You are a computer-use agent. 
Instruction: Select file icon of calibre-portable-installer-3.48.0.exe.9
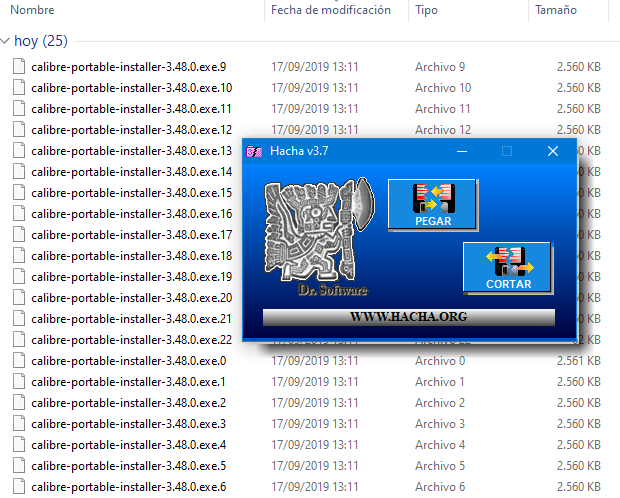tap(19, 66)
